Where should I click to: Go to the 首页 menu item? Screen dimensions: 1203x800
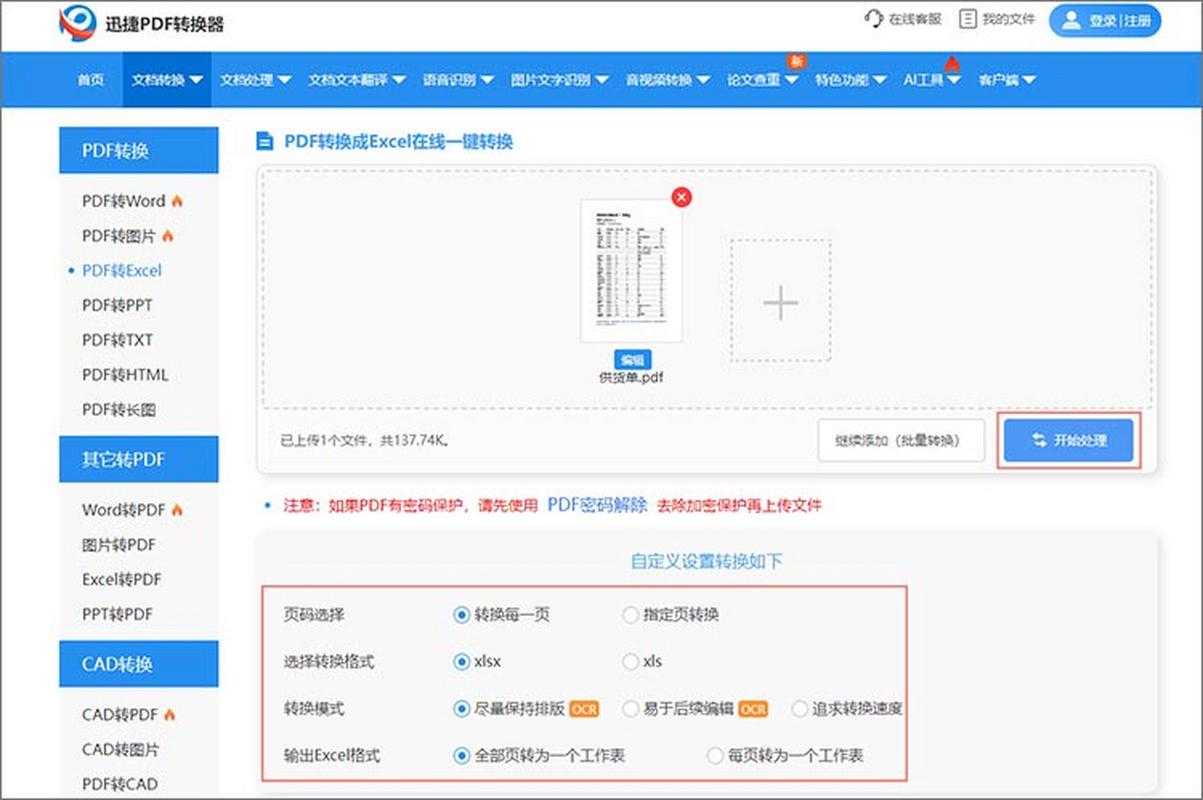coord(89,80)
